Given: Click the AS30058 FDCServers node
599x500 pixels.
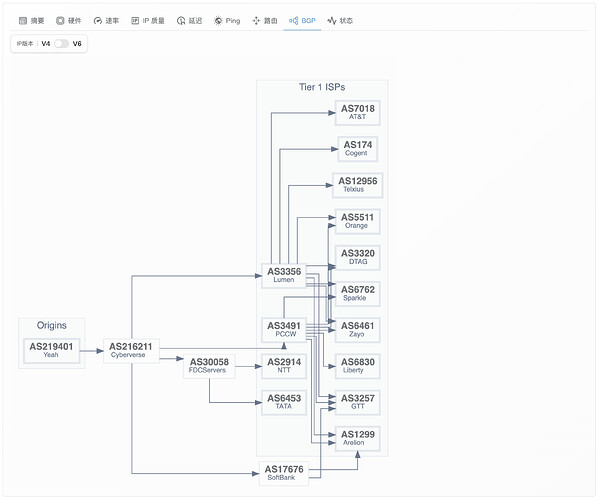Looking at the screenshot, I should point(209,366).
